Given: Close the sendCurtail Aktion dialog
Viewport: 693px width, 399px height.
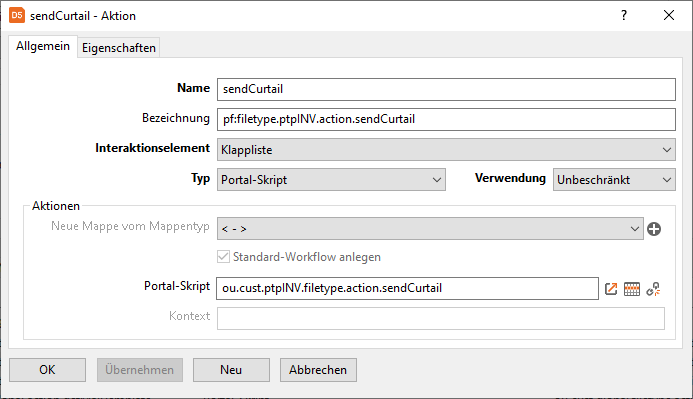Looking at the screenshot, I should [x=669, y=15].
